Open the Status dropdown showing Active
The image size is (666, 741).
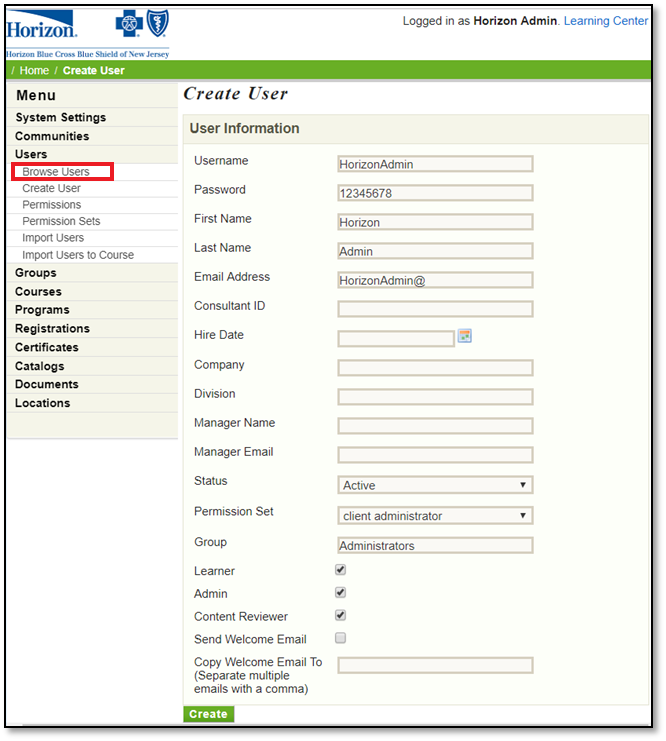pos(435,485)
